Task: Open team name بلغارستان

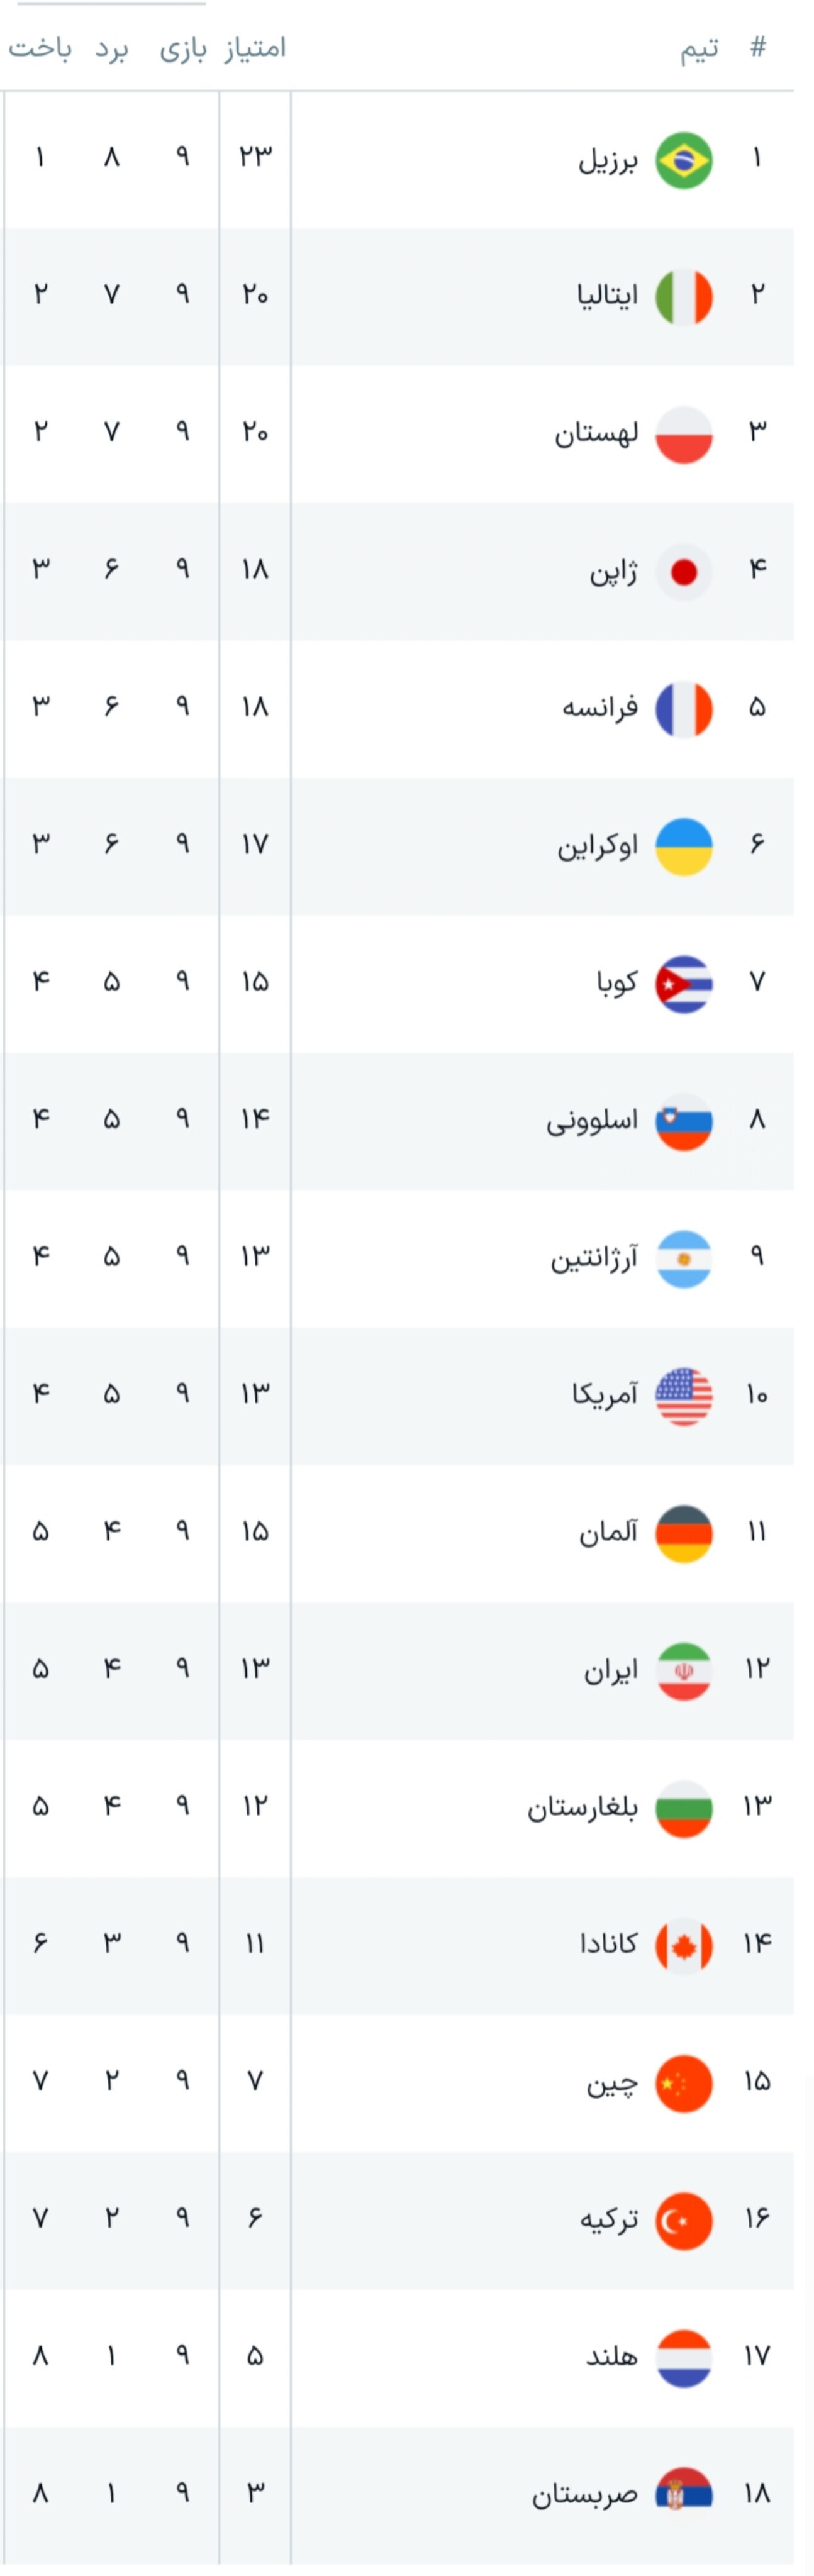Action: (583, 1808)
